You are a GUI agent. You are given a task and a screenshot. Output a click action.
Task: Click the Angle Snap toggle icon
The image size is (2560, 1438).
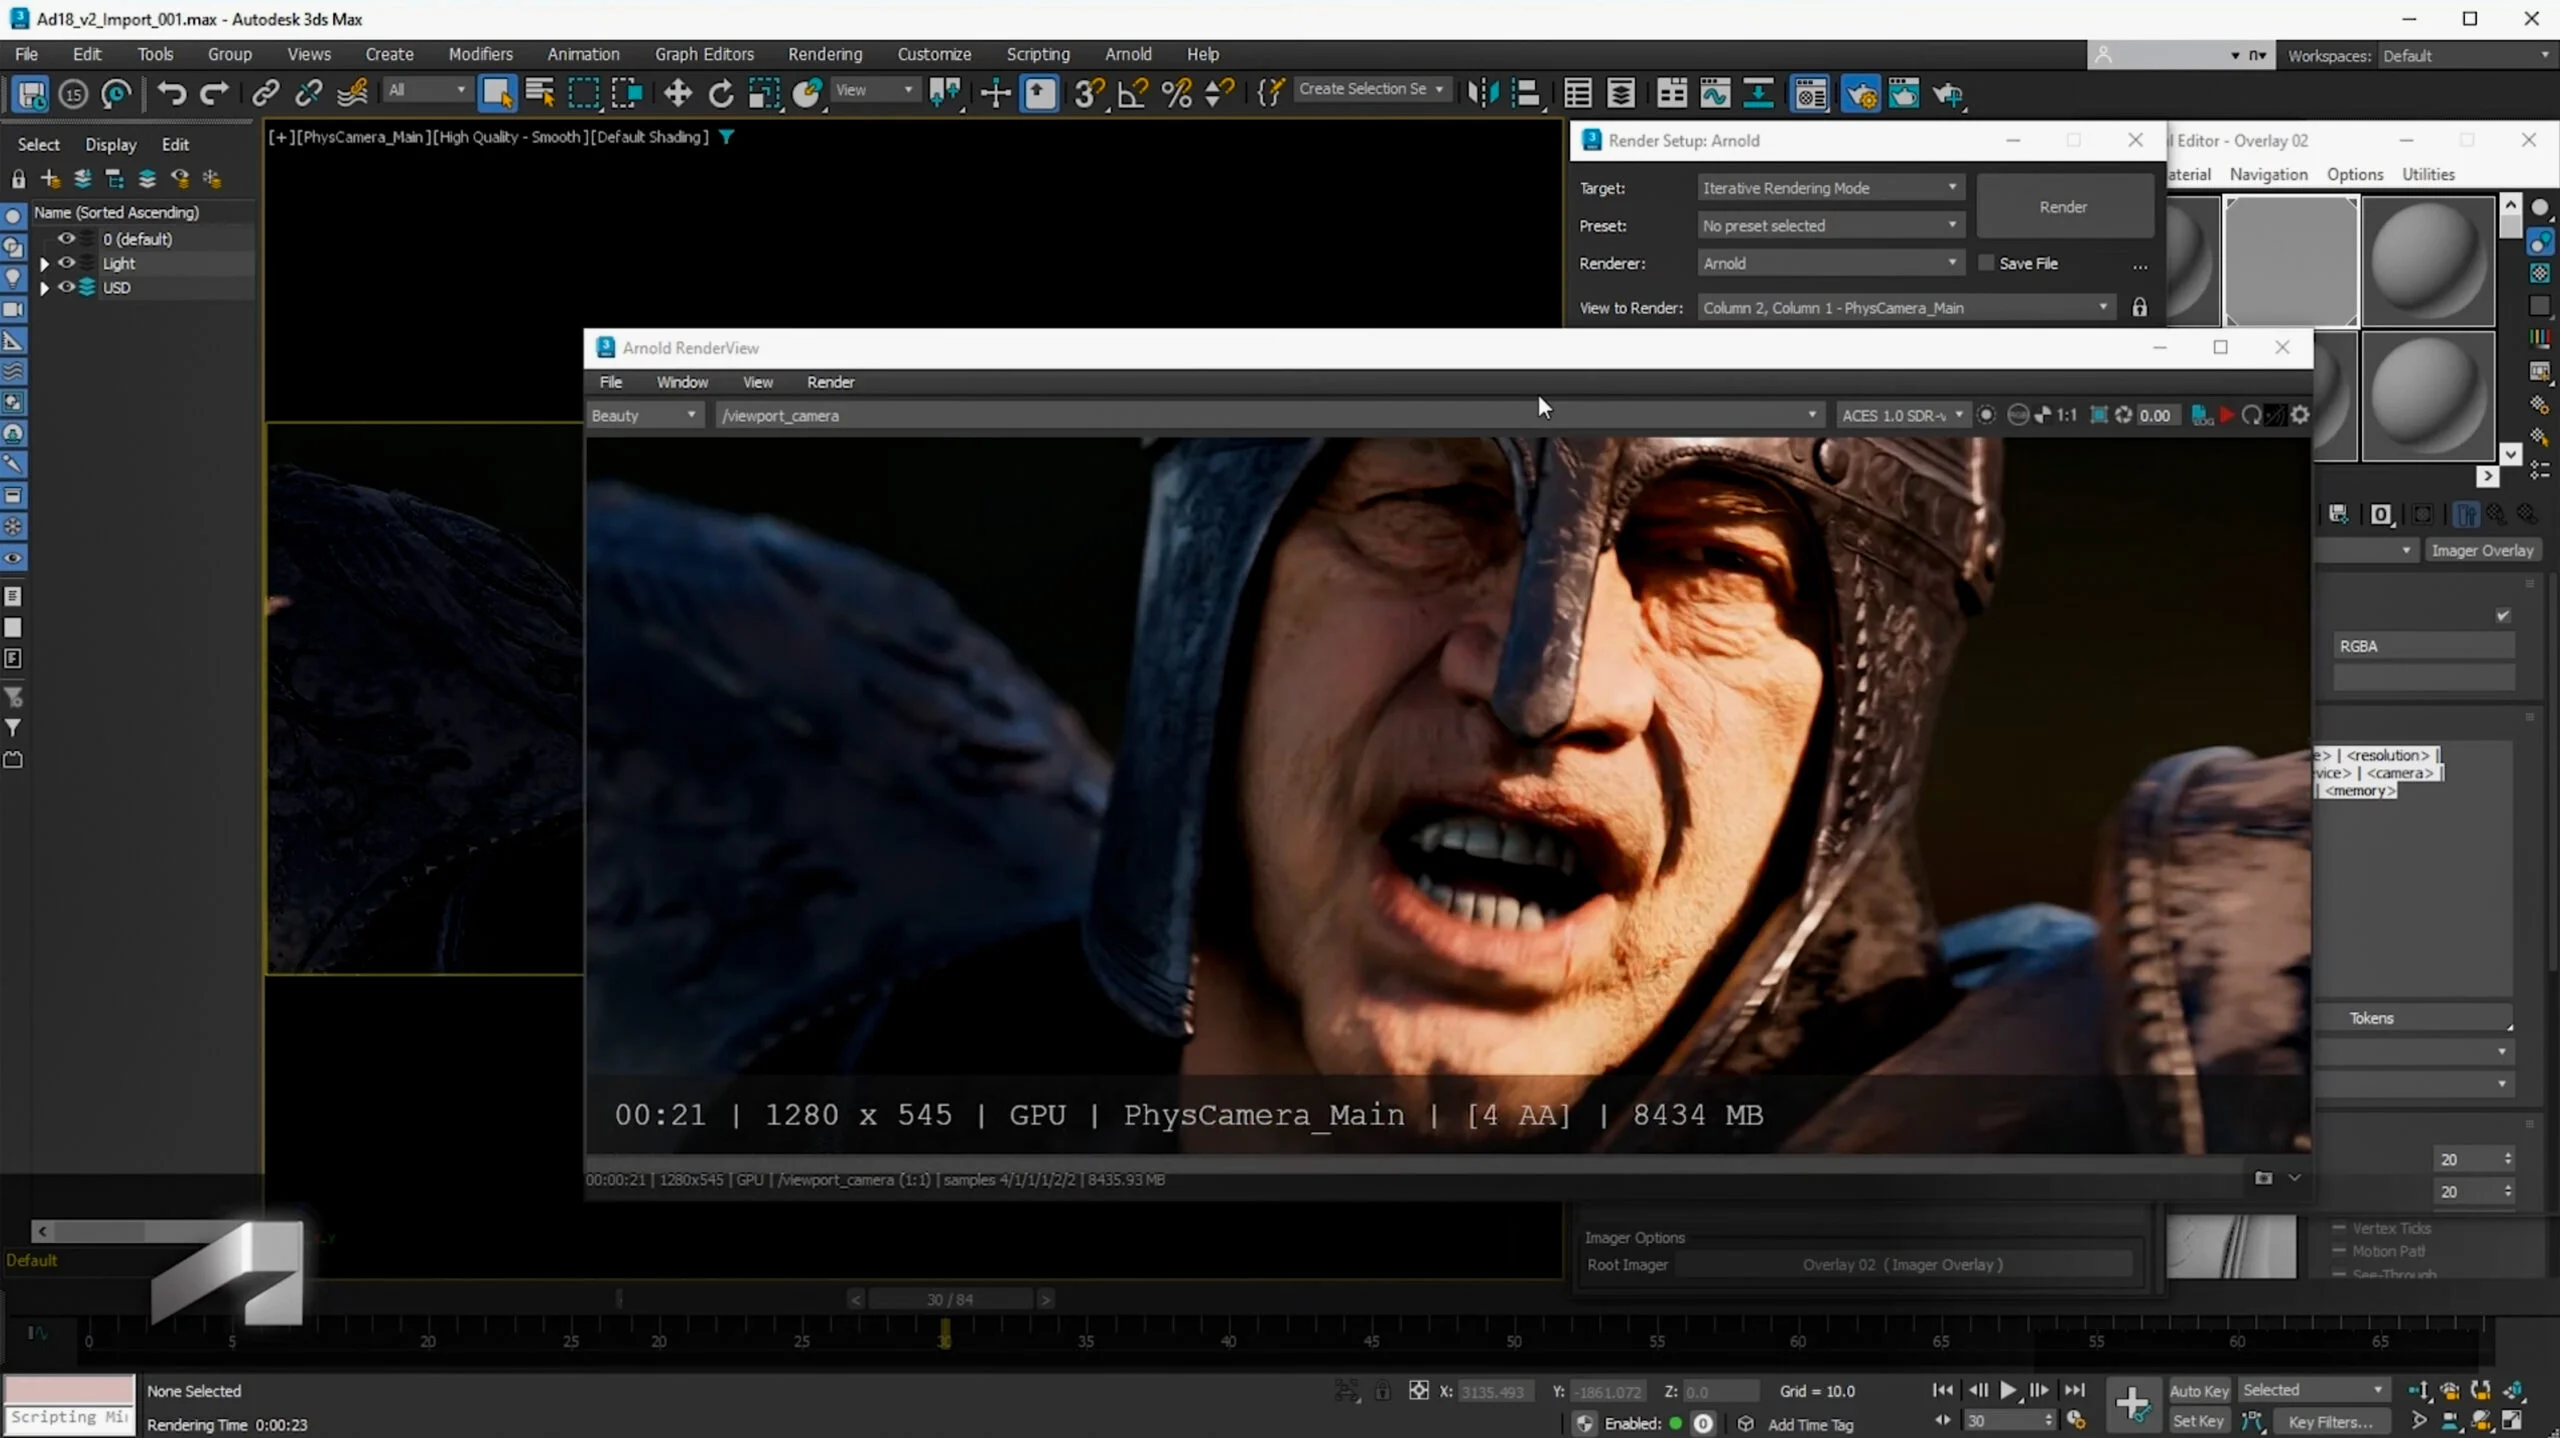point(1132,94)
